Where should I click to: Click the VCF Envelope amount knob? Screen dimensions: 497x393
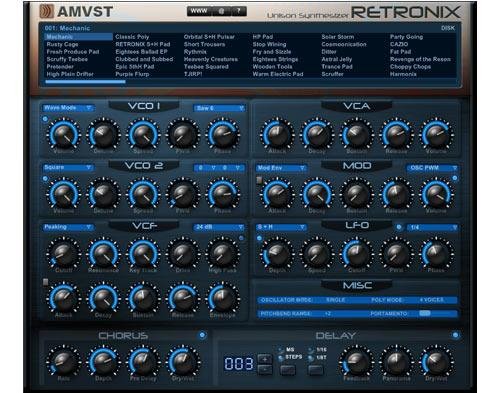click(222, 299)
